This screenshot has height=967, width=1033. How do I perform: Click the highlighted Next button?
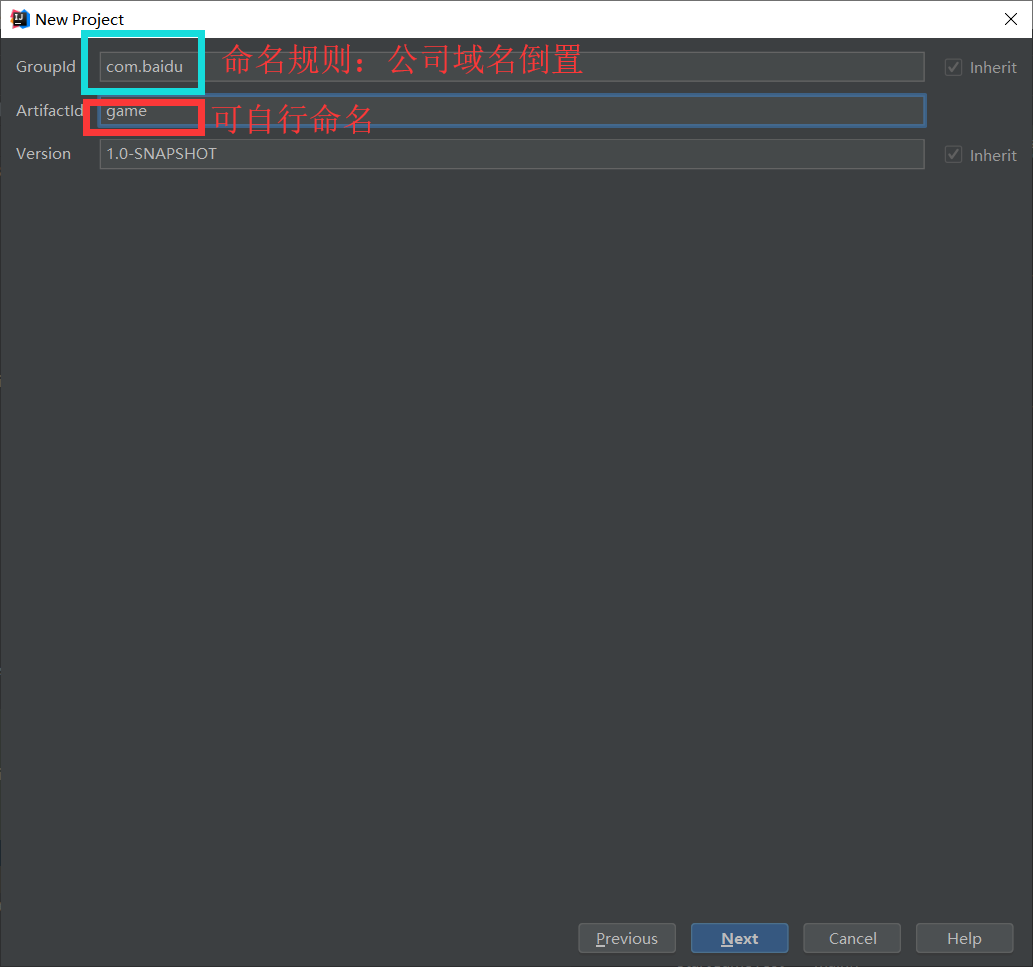coord(739,938)
